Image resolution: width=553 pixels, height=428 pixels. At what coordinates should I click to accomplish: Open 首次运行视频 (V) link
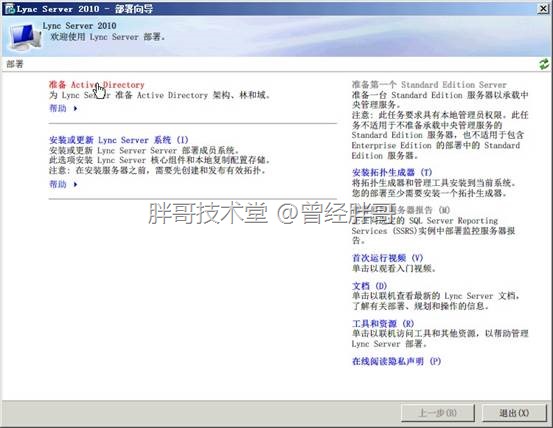point(387,258)
